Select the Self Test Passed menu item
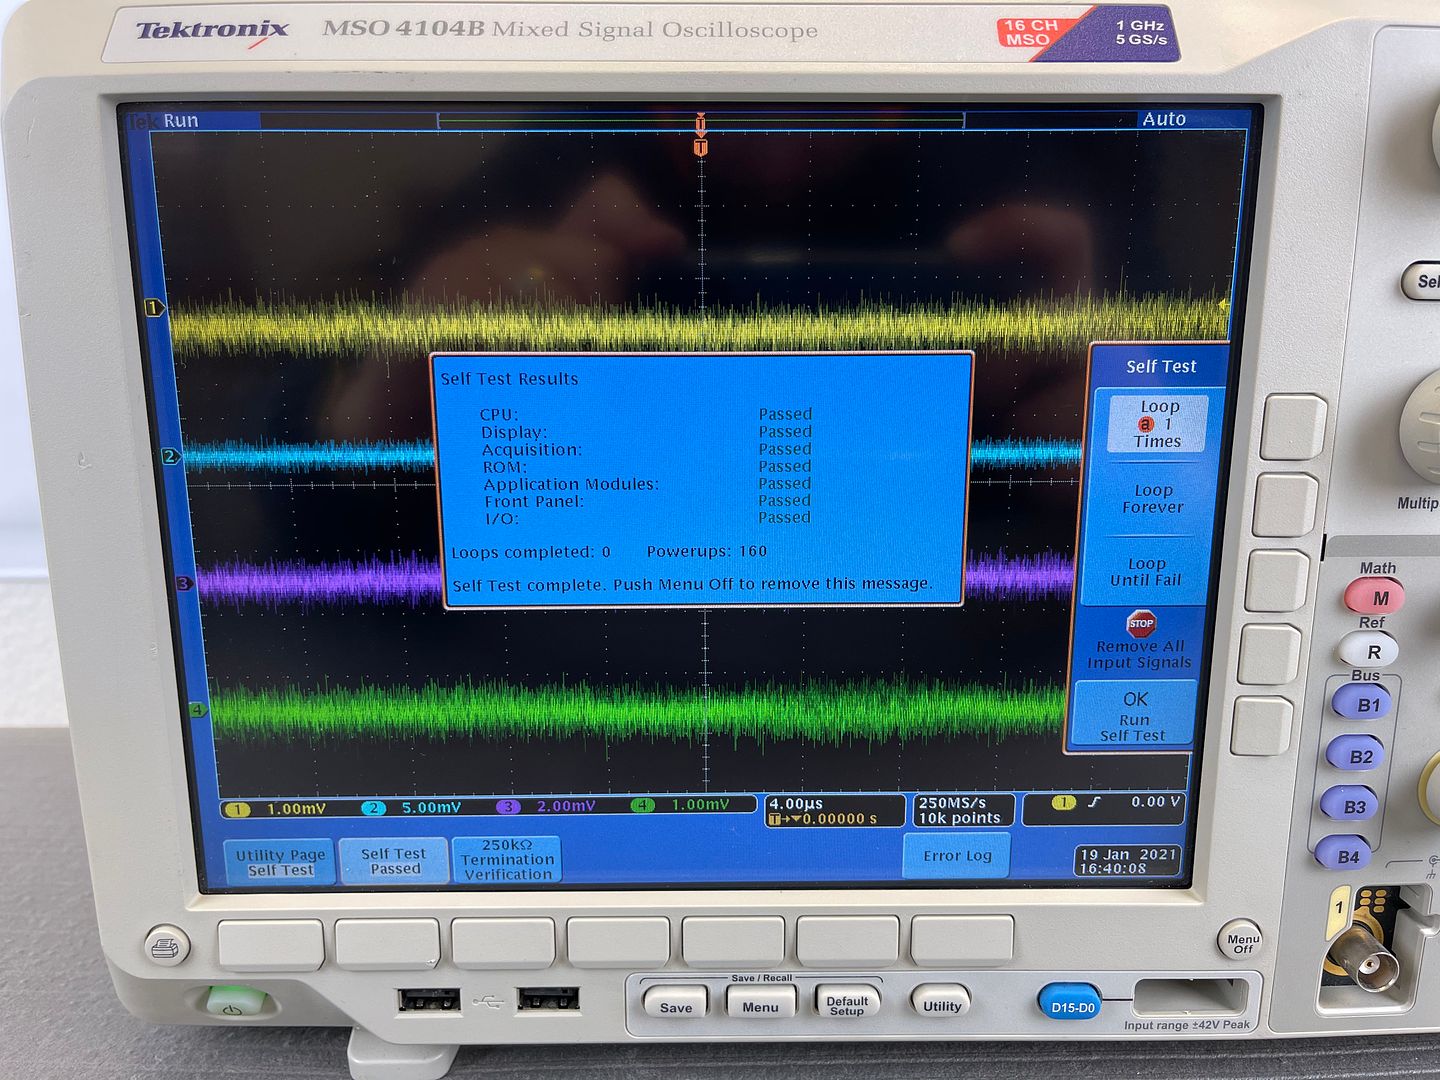This screenshot has width=1440, height=1080. pyautogui.click(x=394, y=861)
